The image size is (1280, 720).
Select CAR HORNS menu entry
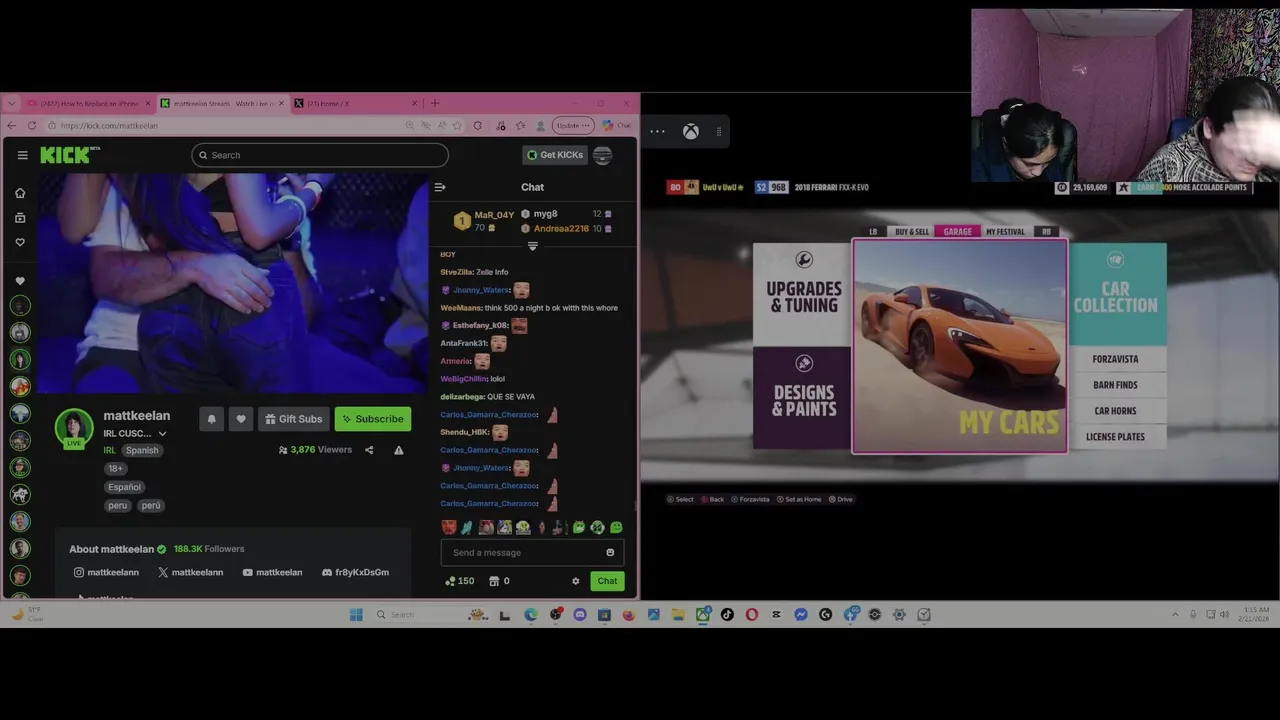tap(1116, 411)
